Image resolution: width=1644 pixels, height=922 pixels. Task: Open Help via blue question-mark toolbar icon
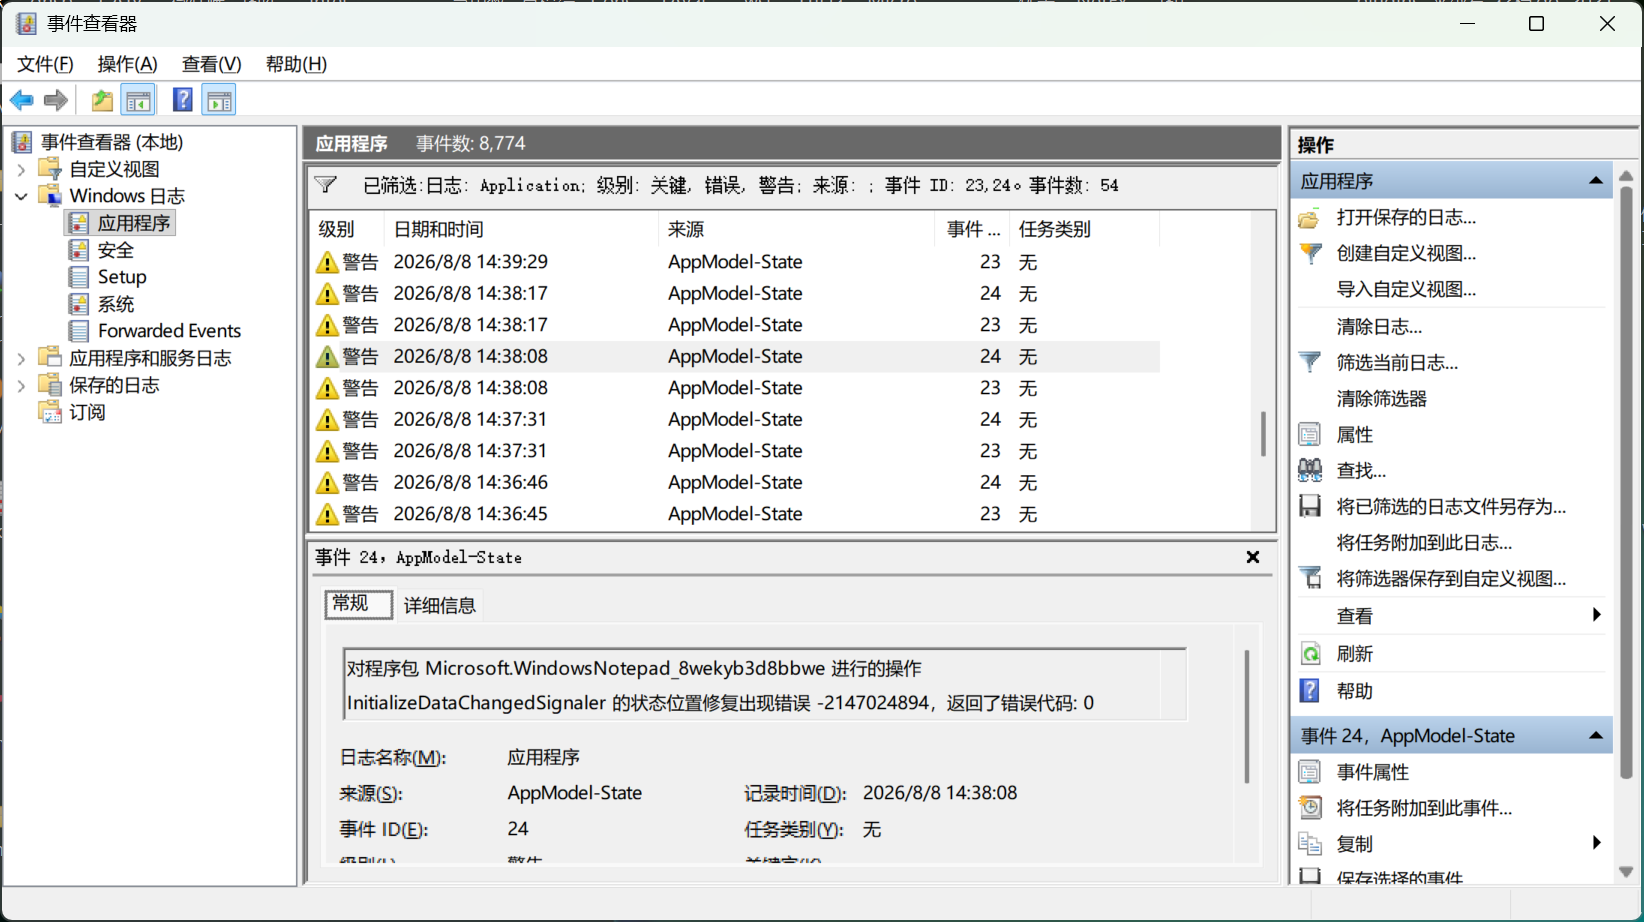tap(182, 100)
